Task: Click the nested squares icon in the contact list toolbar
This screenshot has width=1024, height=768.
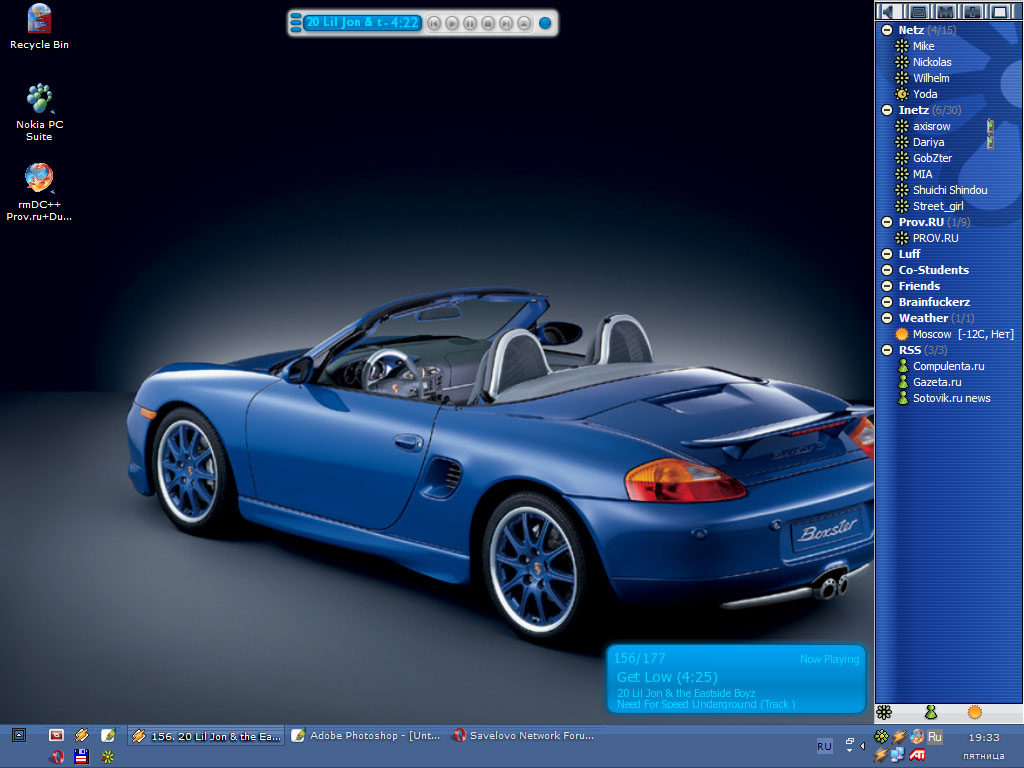Action: point(919,11)
